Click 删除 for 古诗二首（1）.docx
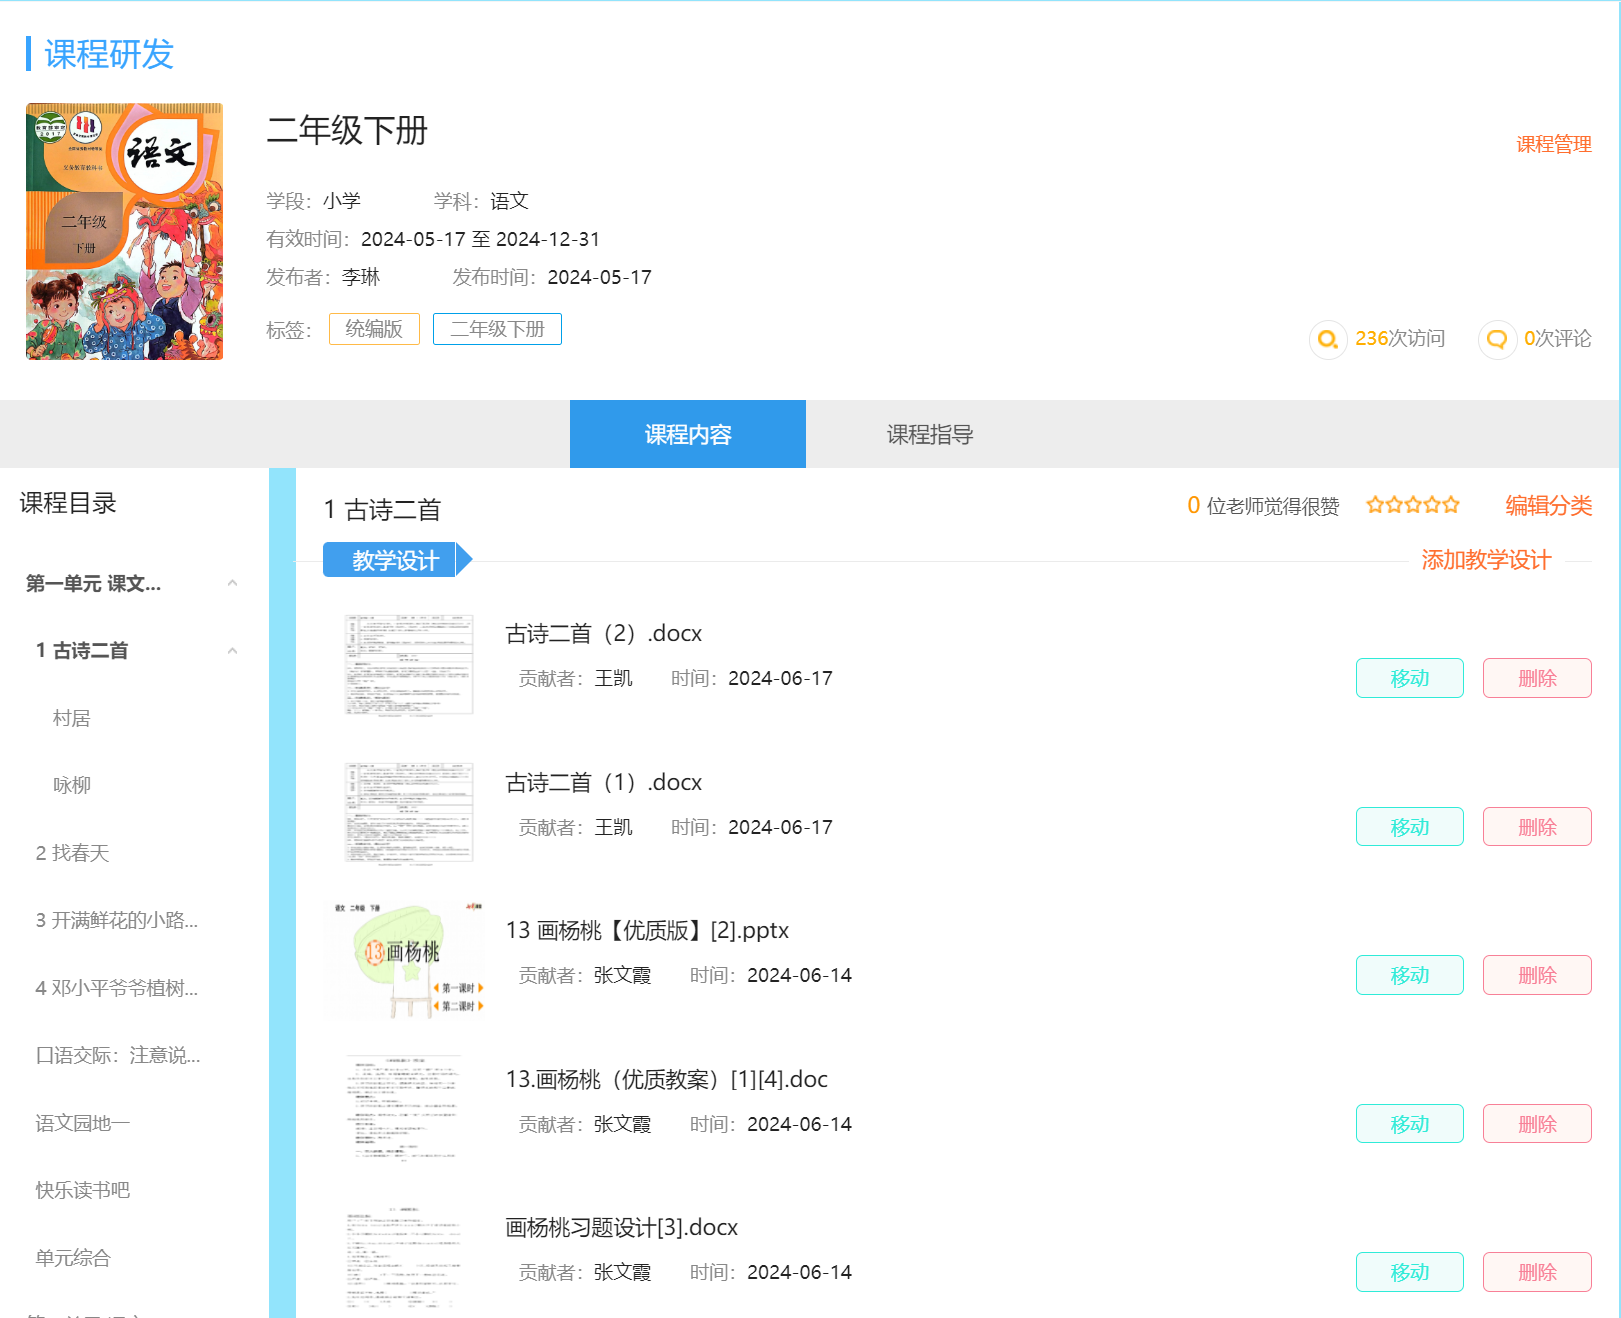This screenshot has width=1621, height=1318. [x=1537, y=827]
